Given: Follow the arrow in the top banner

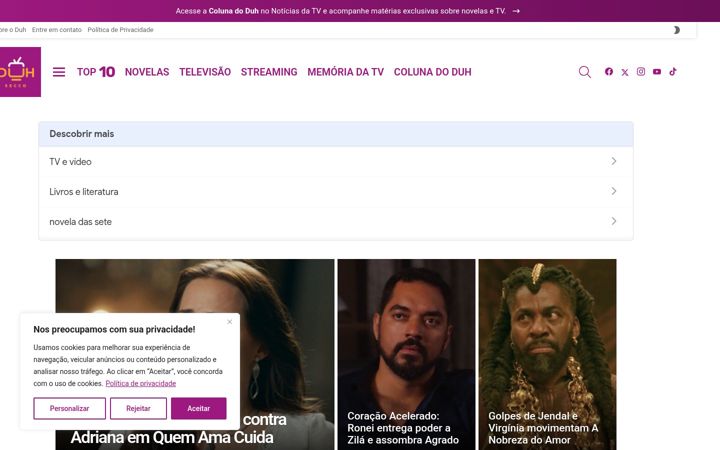Looking at the screenshot, I should coord(516,11).
